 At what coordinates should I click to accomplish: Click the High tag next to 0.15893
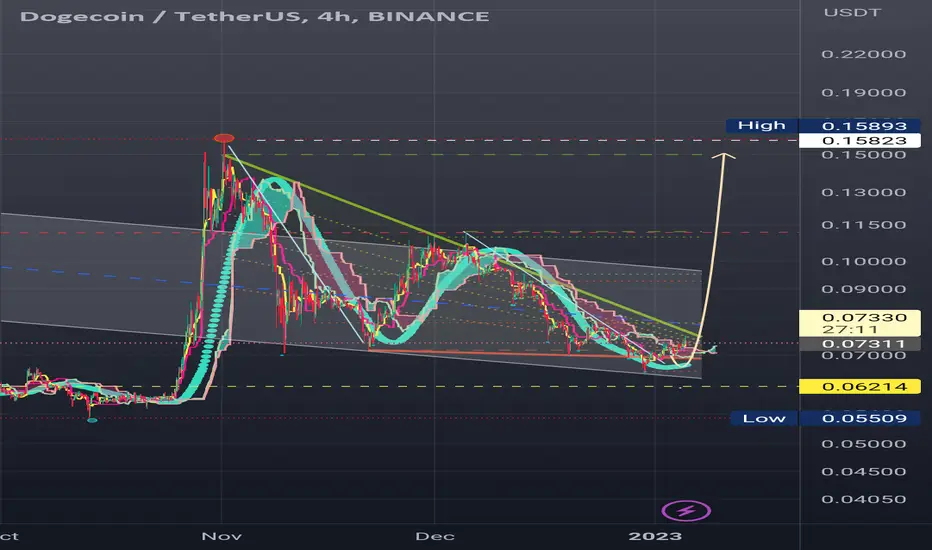pyautogui.click(x=761, y=125)
